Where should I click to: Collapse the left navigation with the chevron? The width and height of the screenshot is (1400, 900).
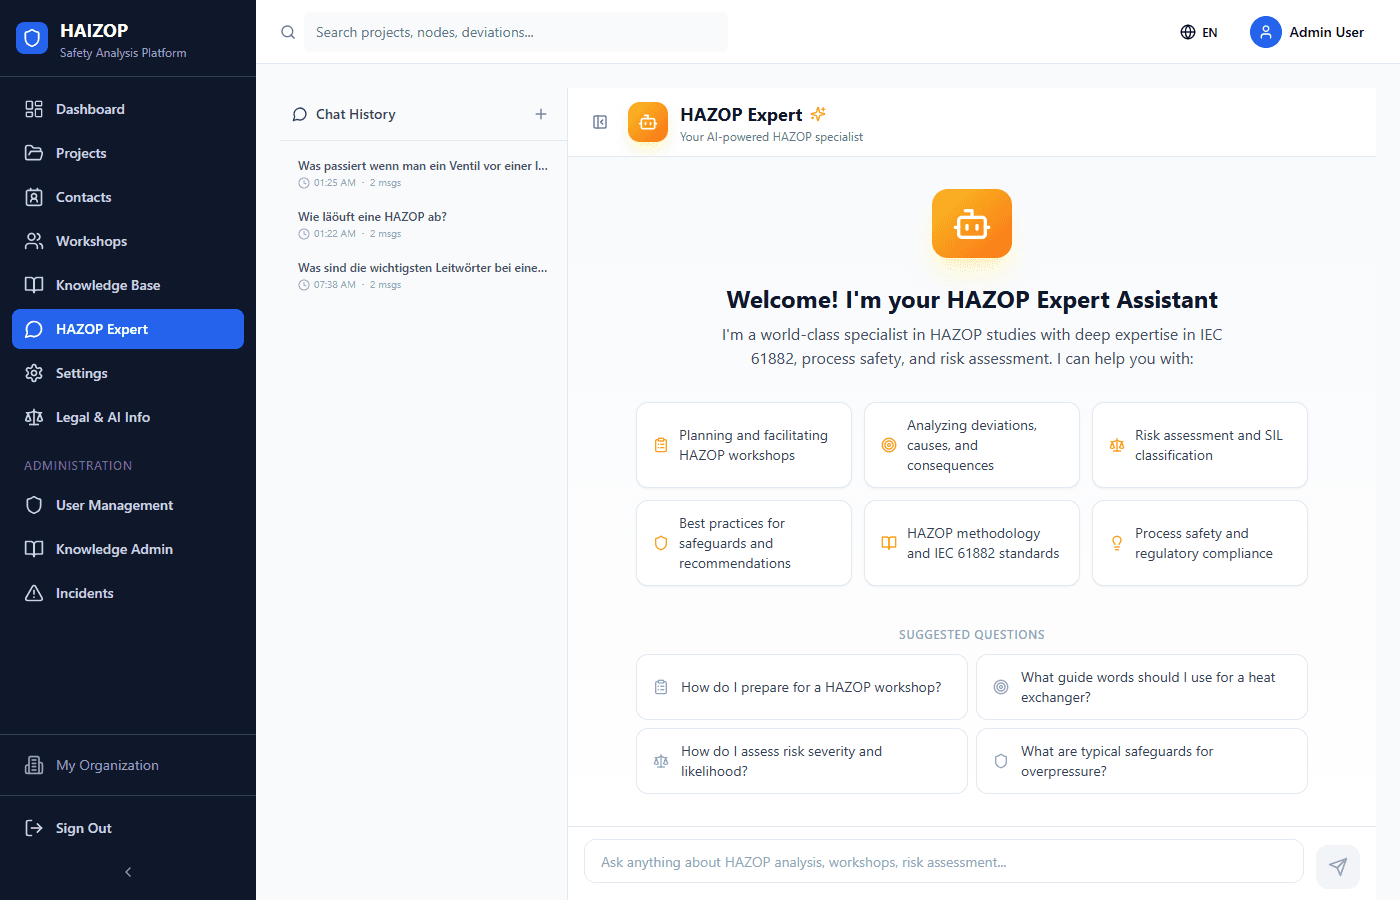127,872
